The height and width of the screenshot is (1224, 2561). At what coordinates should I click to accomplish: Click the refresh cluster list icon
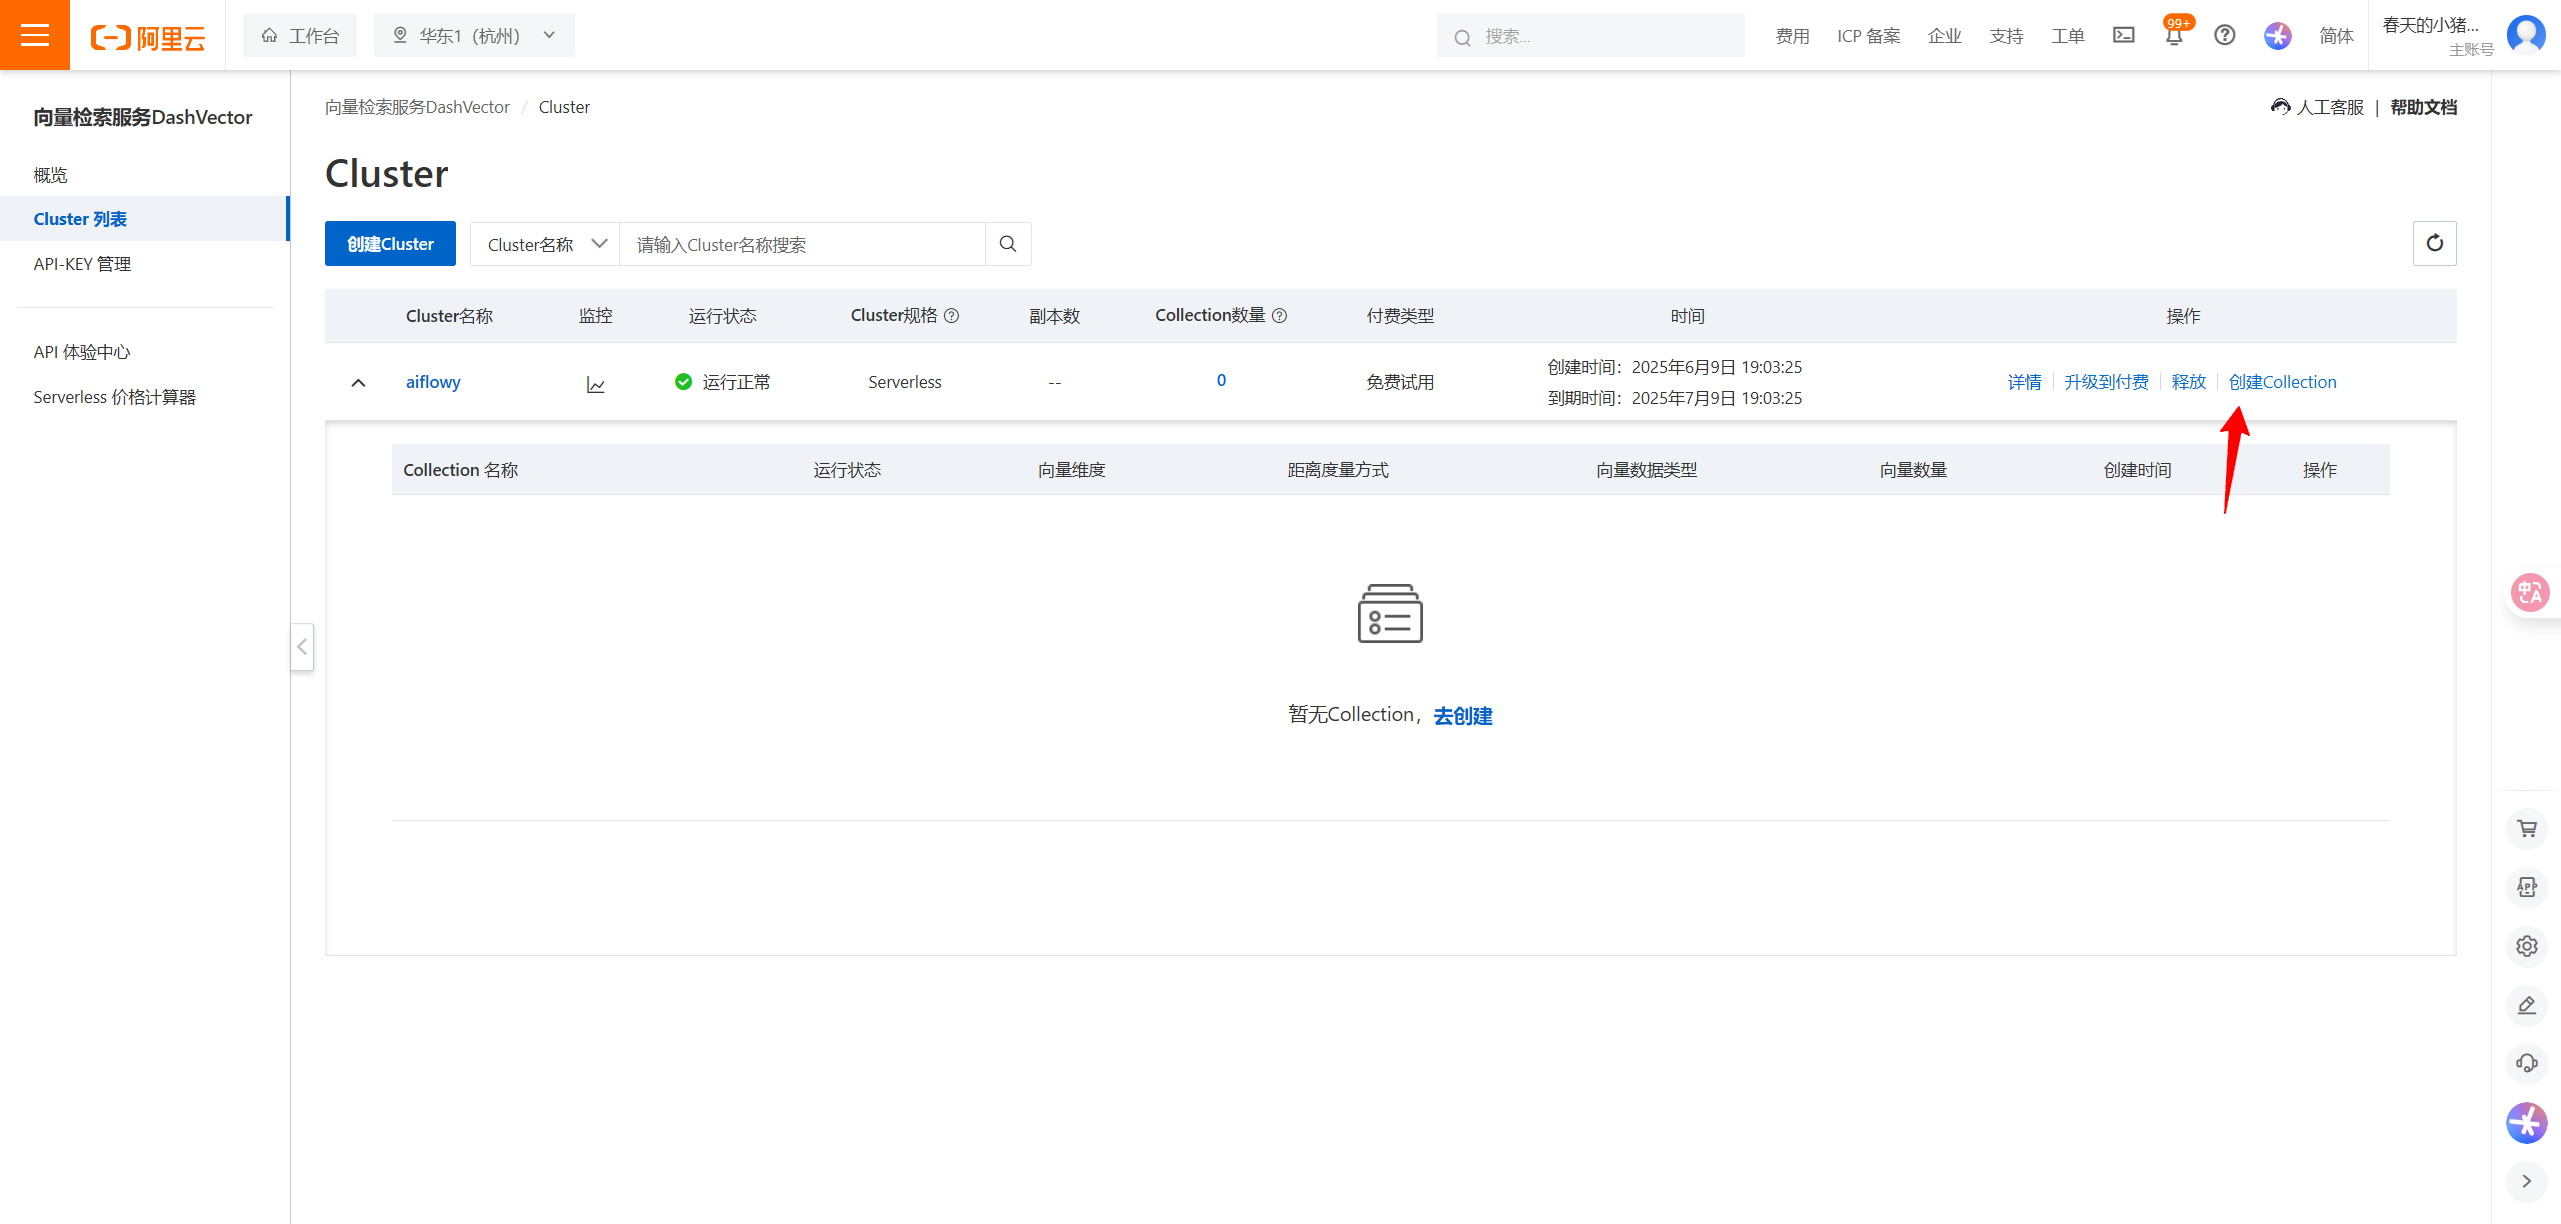2434,243
